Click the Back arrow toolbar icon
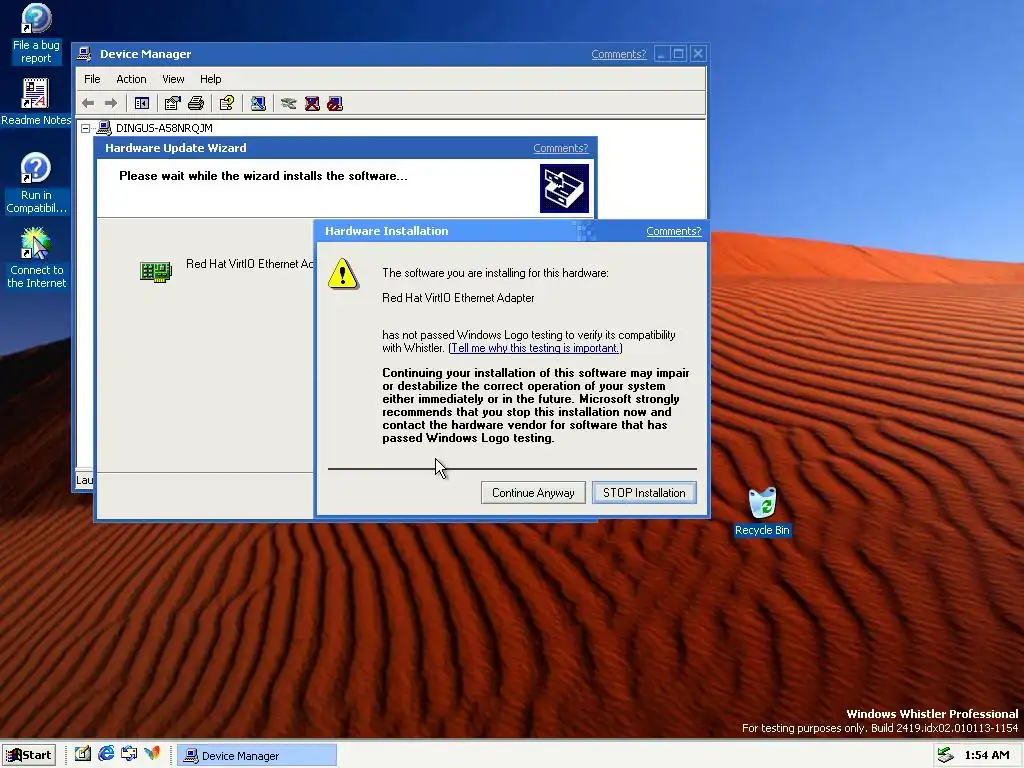 (x=88, y=103)
